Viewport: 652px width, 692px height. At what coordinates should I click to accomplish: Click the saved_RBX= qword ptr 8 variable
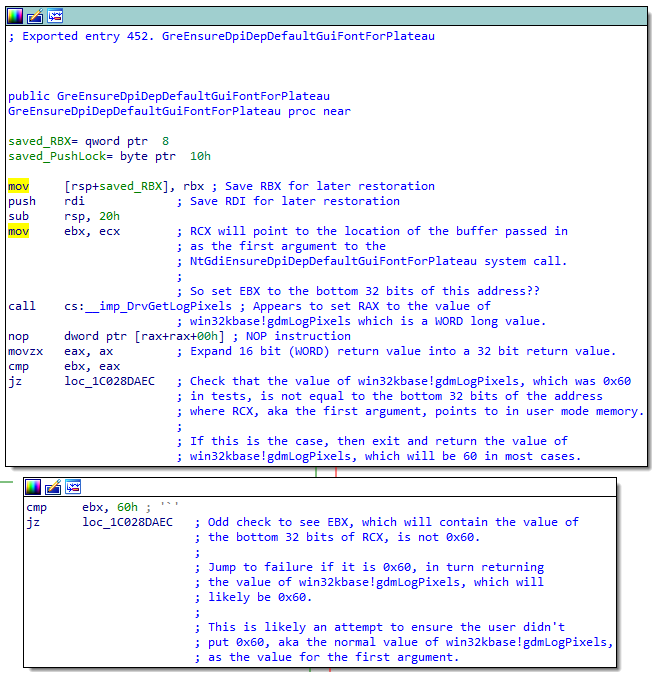tap(88, 141)
